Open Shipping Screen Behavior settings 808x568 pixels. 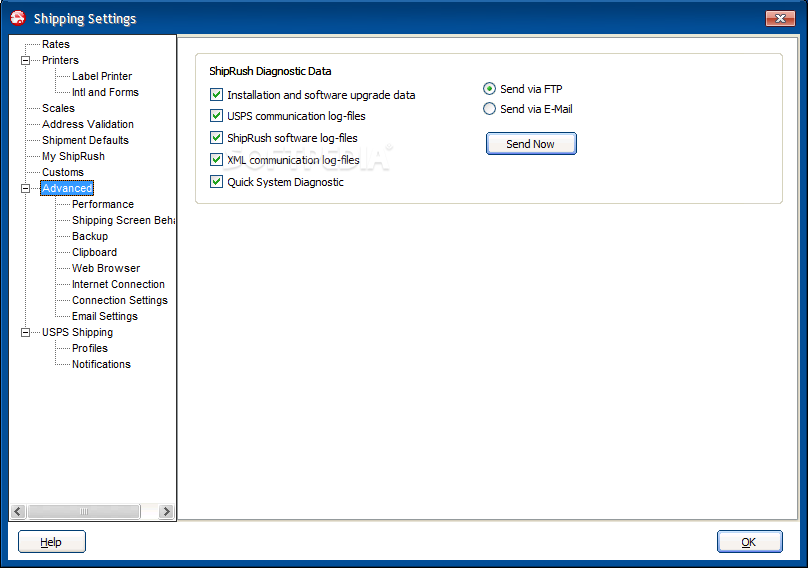point(123,220)
